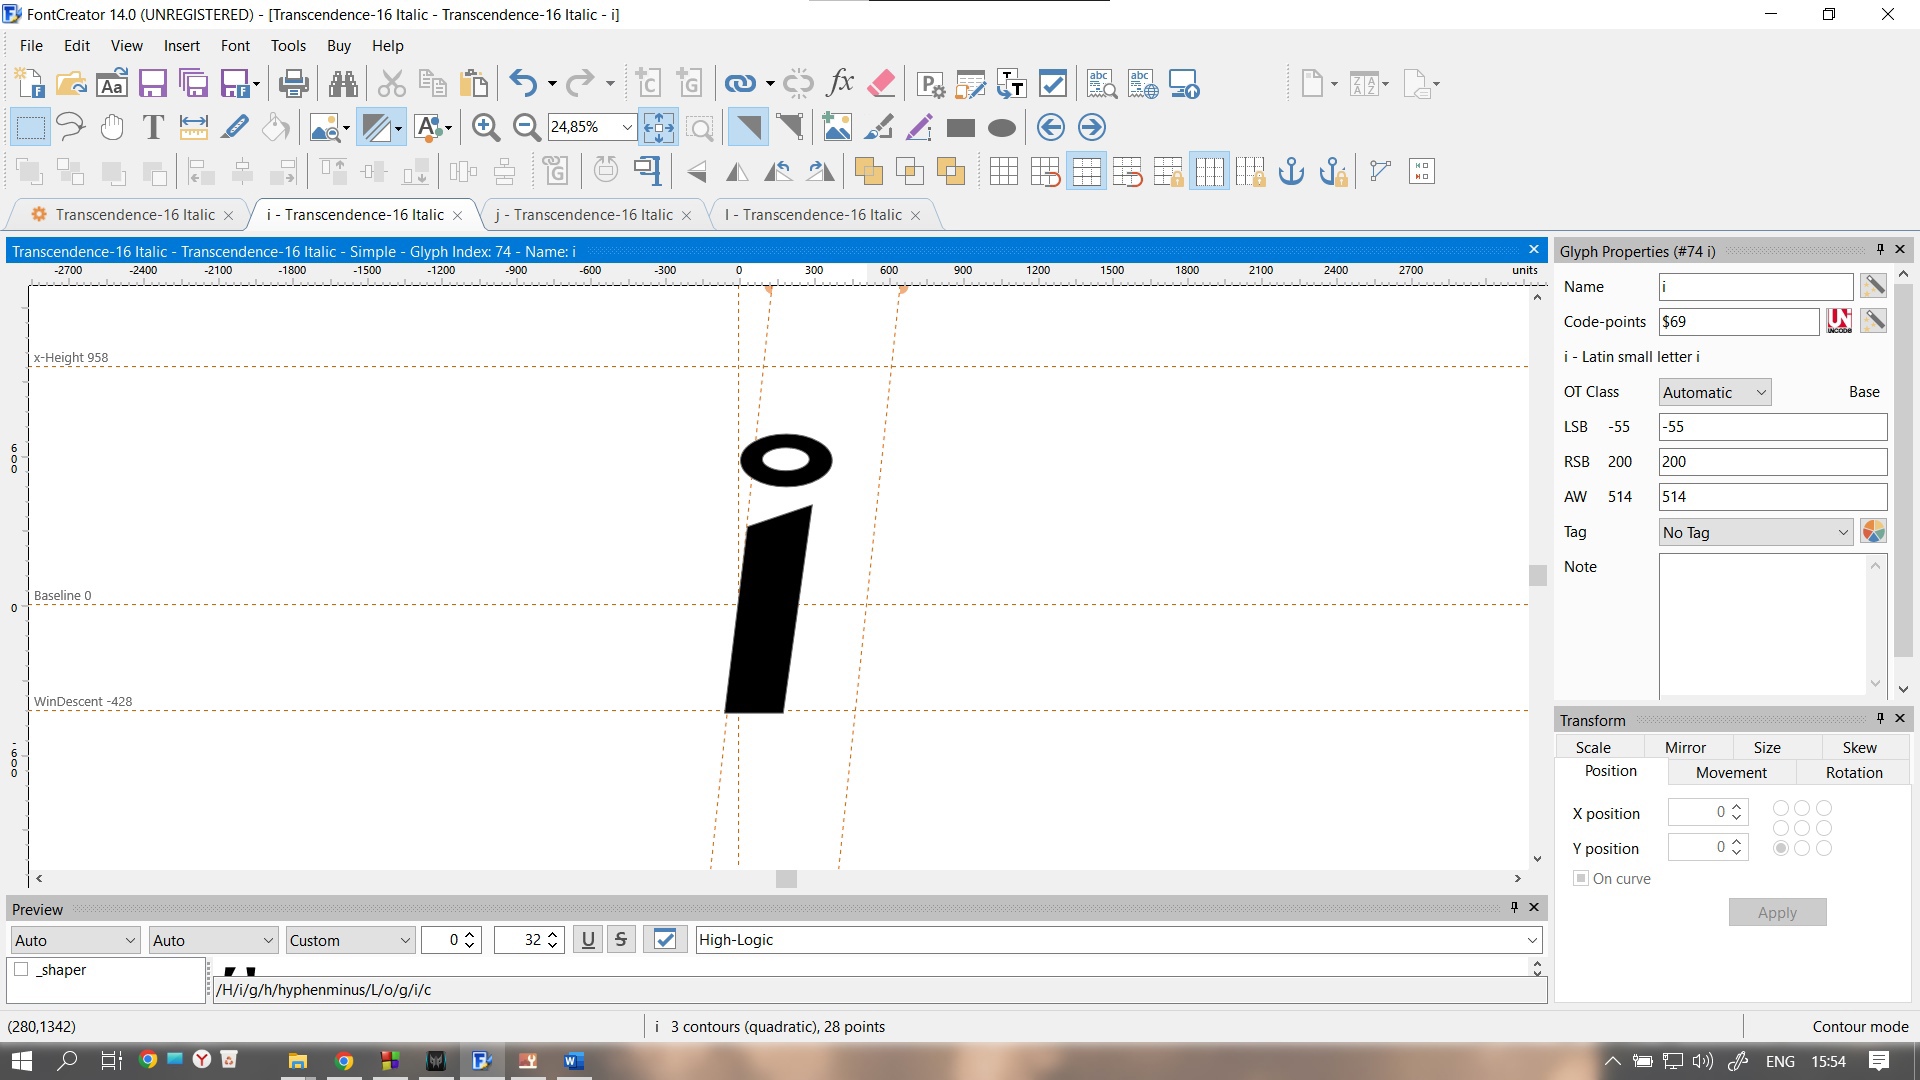Click the Cut scissors icon
The height and width of the screenshot is (1080, 1920).
[392, 84]
